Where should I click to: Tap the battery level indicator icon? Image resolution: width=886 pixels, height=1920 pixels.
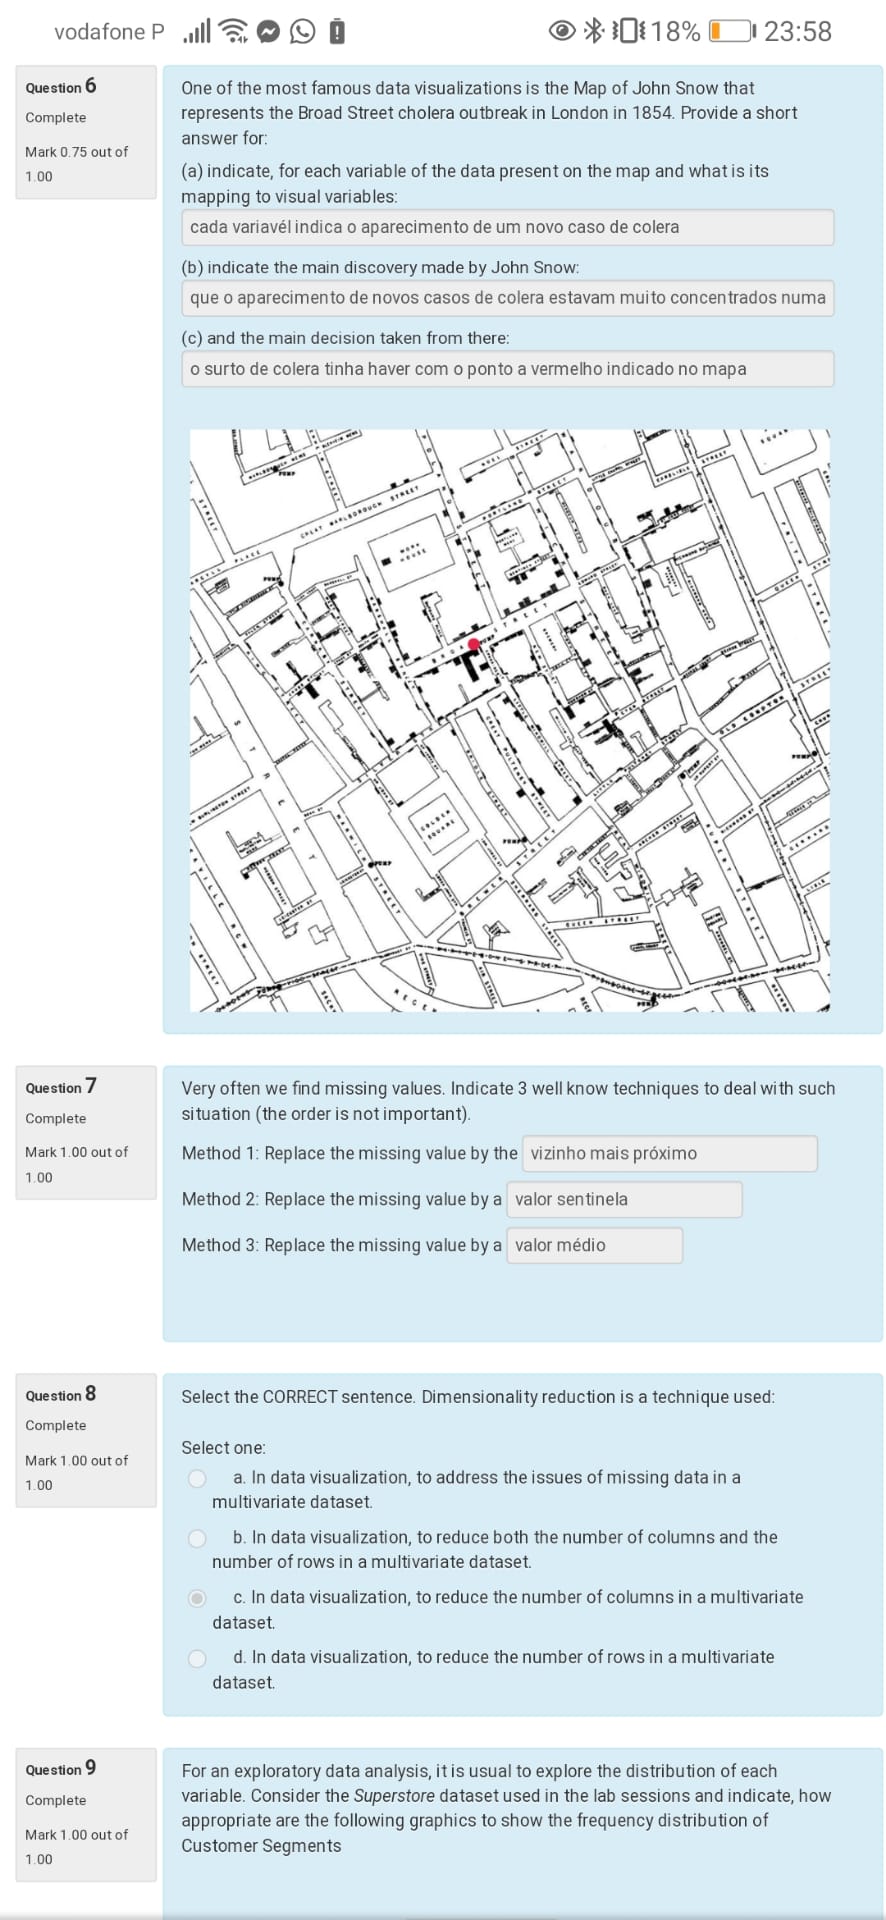click(731, 31)
